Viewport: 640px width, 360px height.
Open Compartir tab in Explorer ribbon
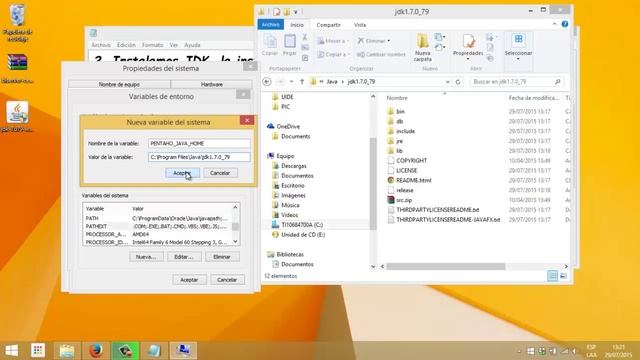coord(329,25)
